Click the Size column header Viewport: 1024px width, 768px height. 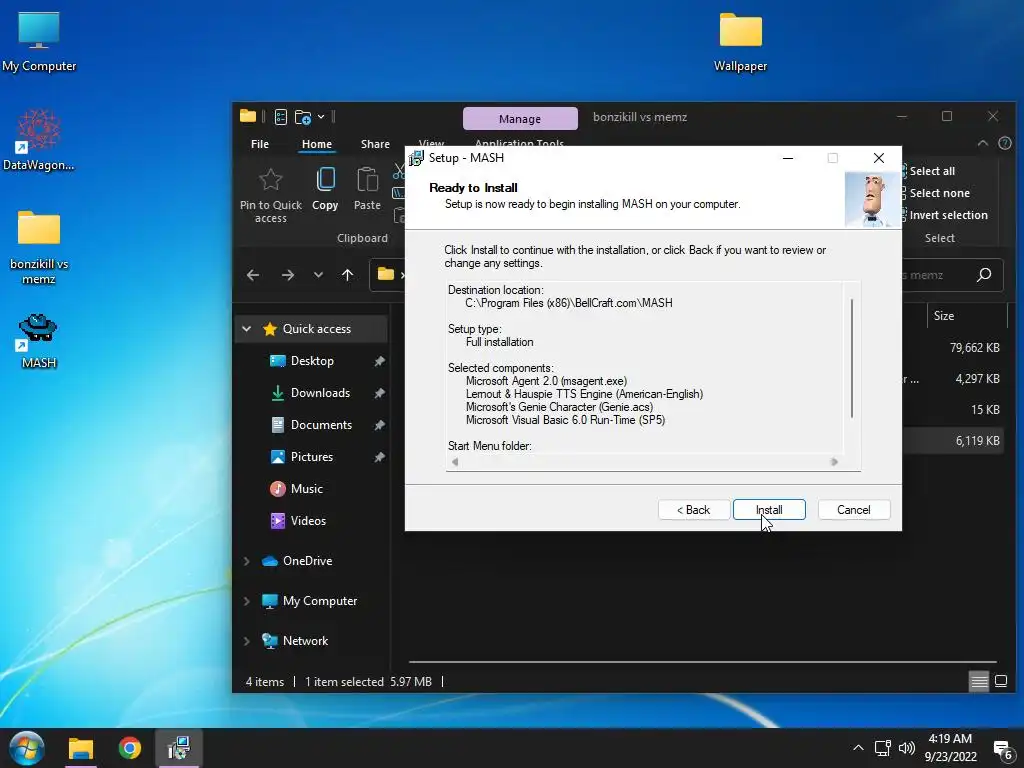point(967,316)
